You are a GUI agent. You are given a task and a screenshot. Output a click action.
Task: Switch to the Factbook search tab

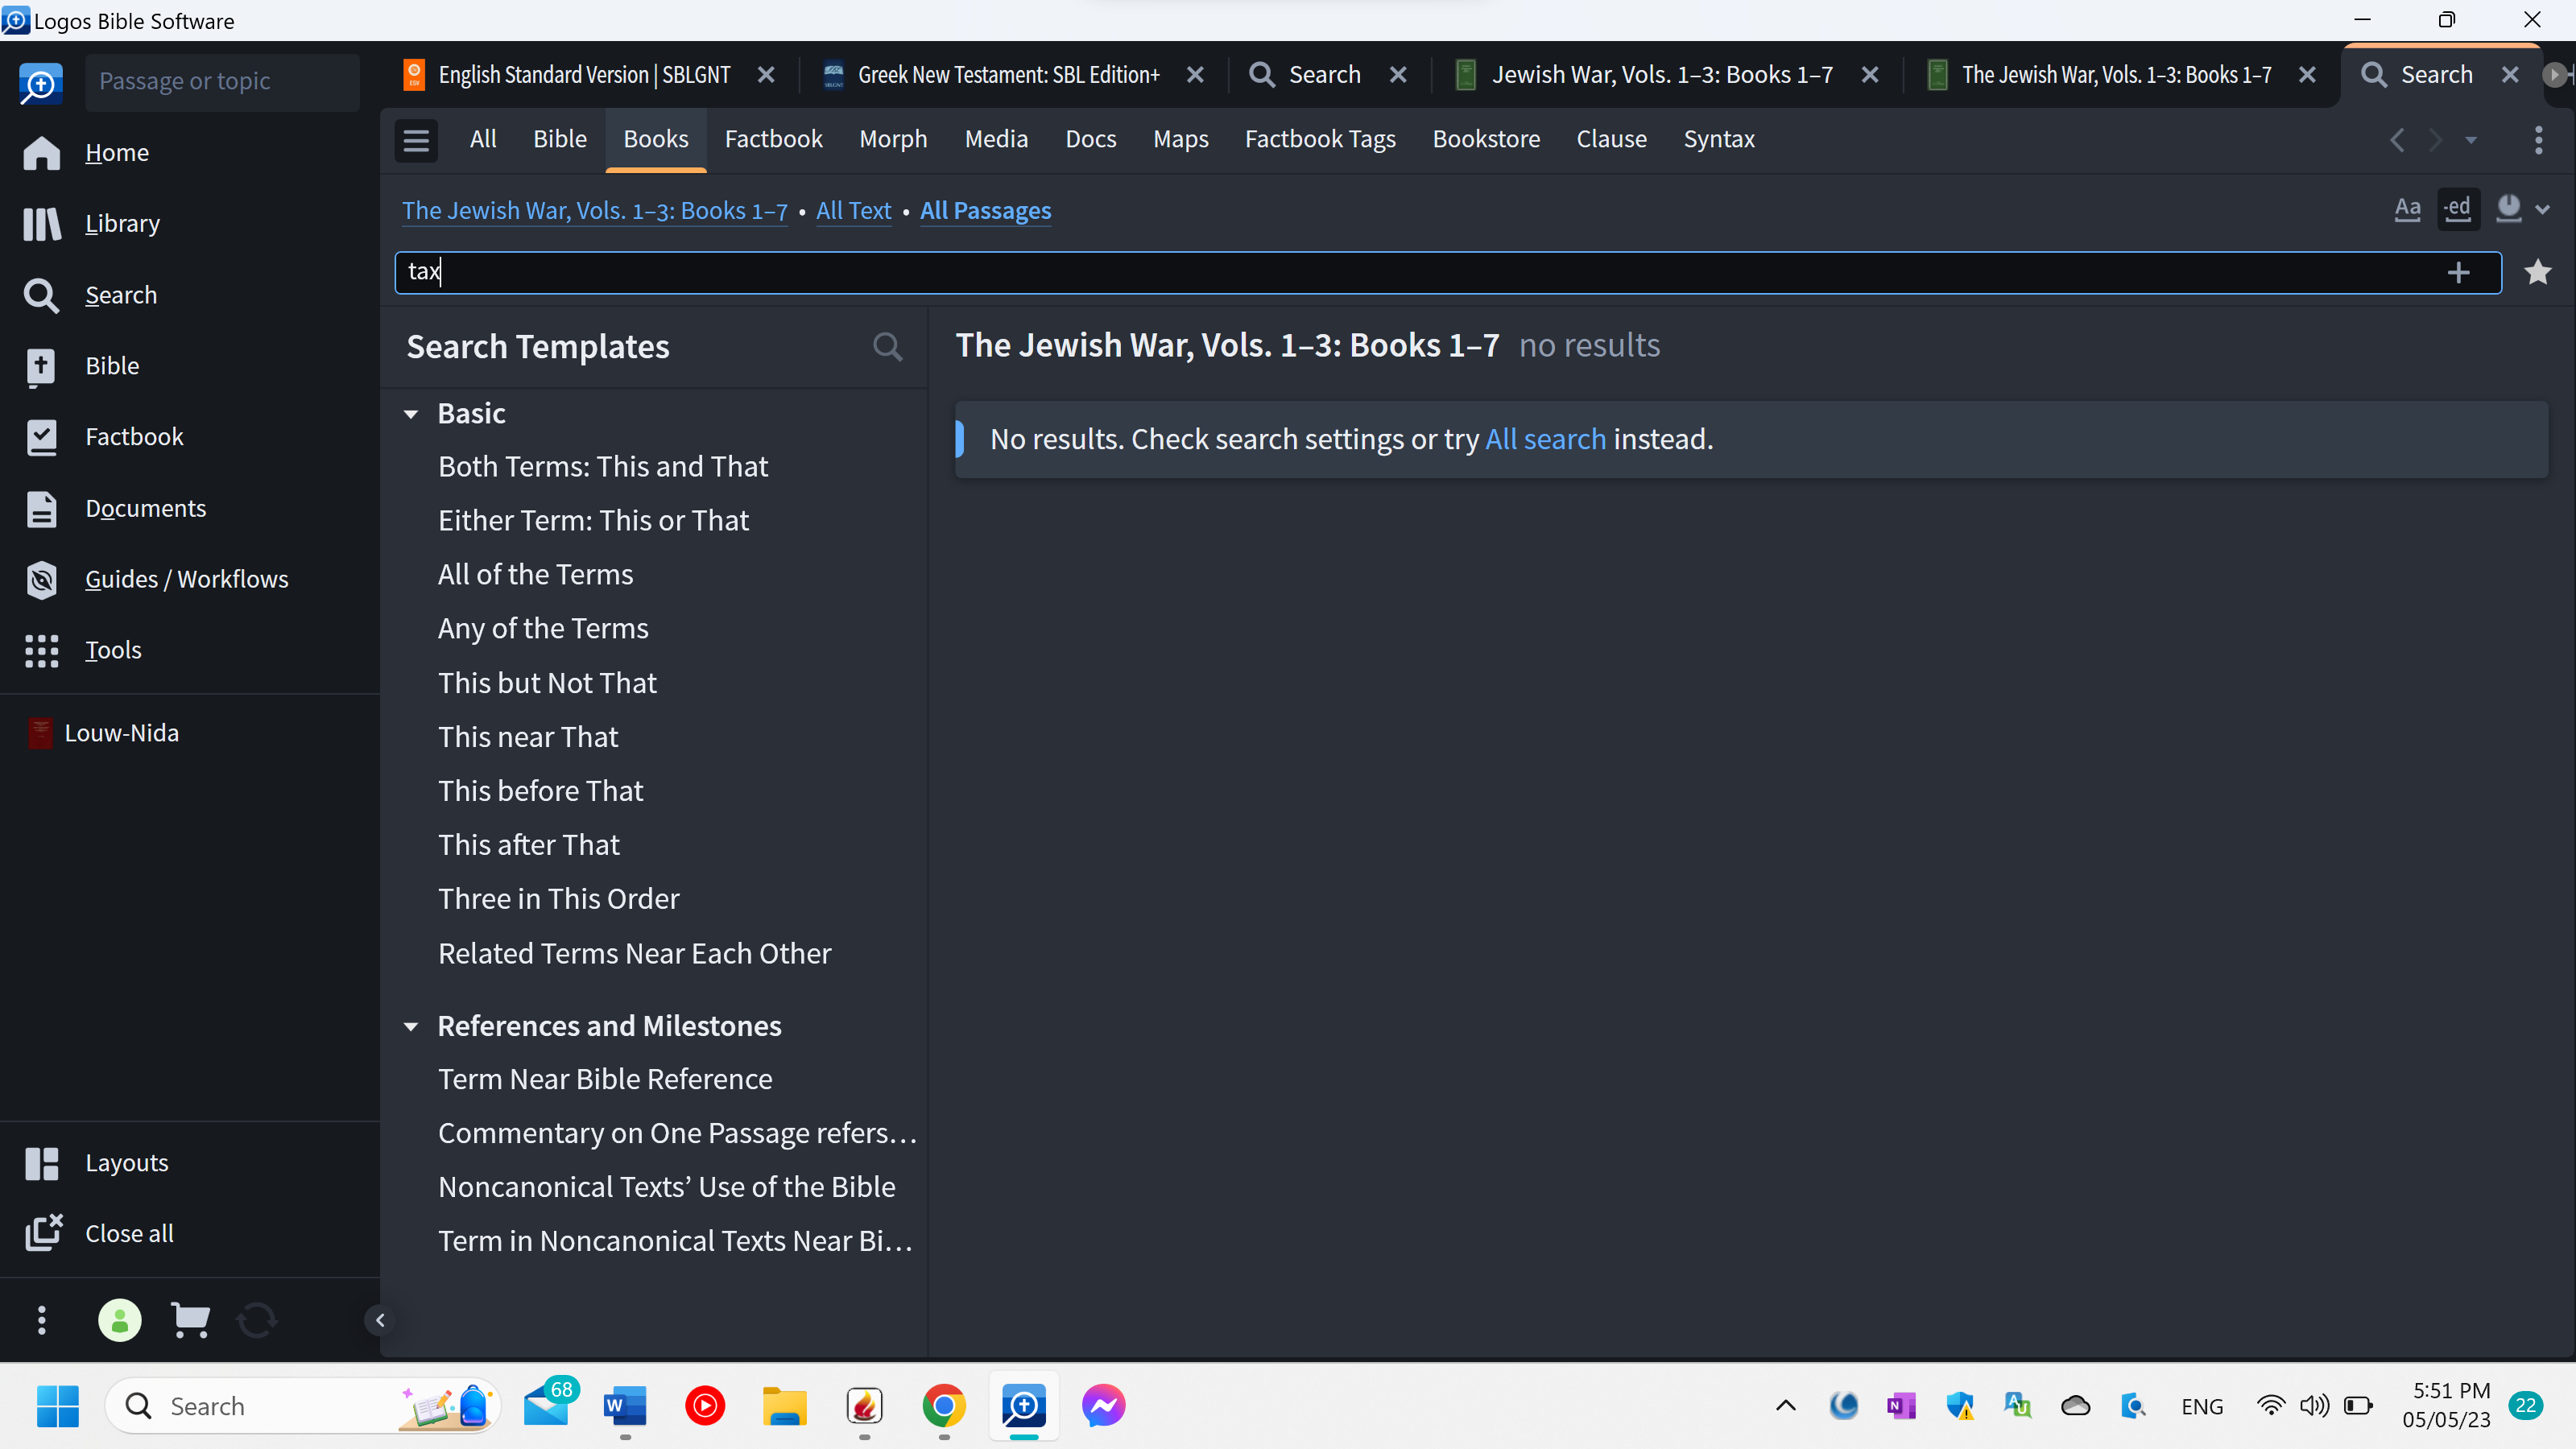point(773,140)
